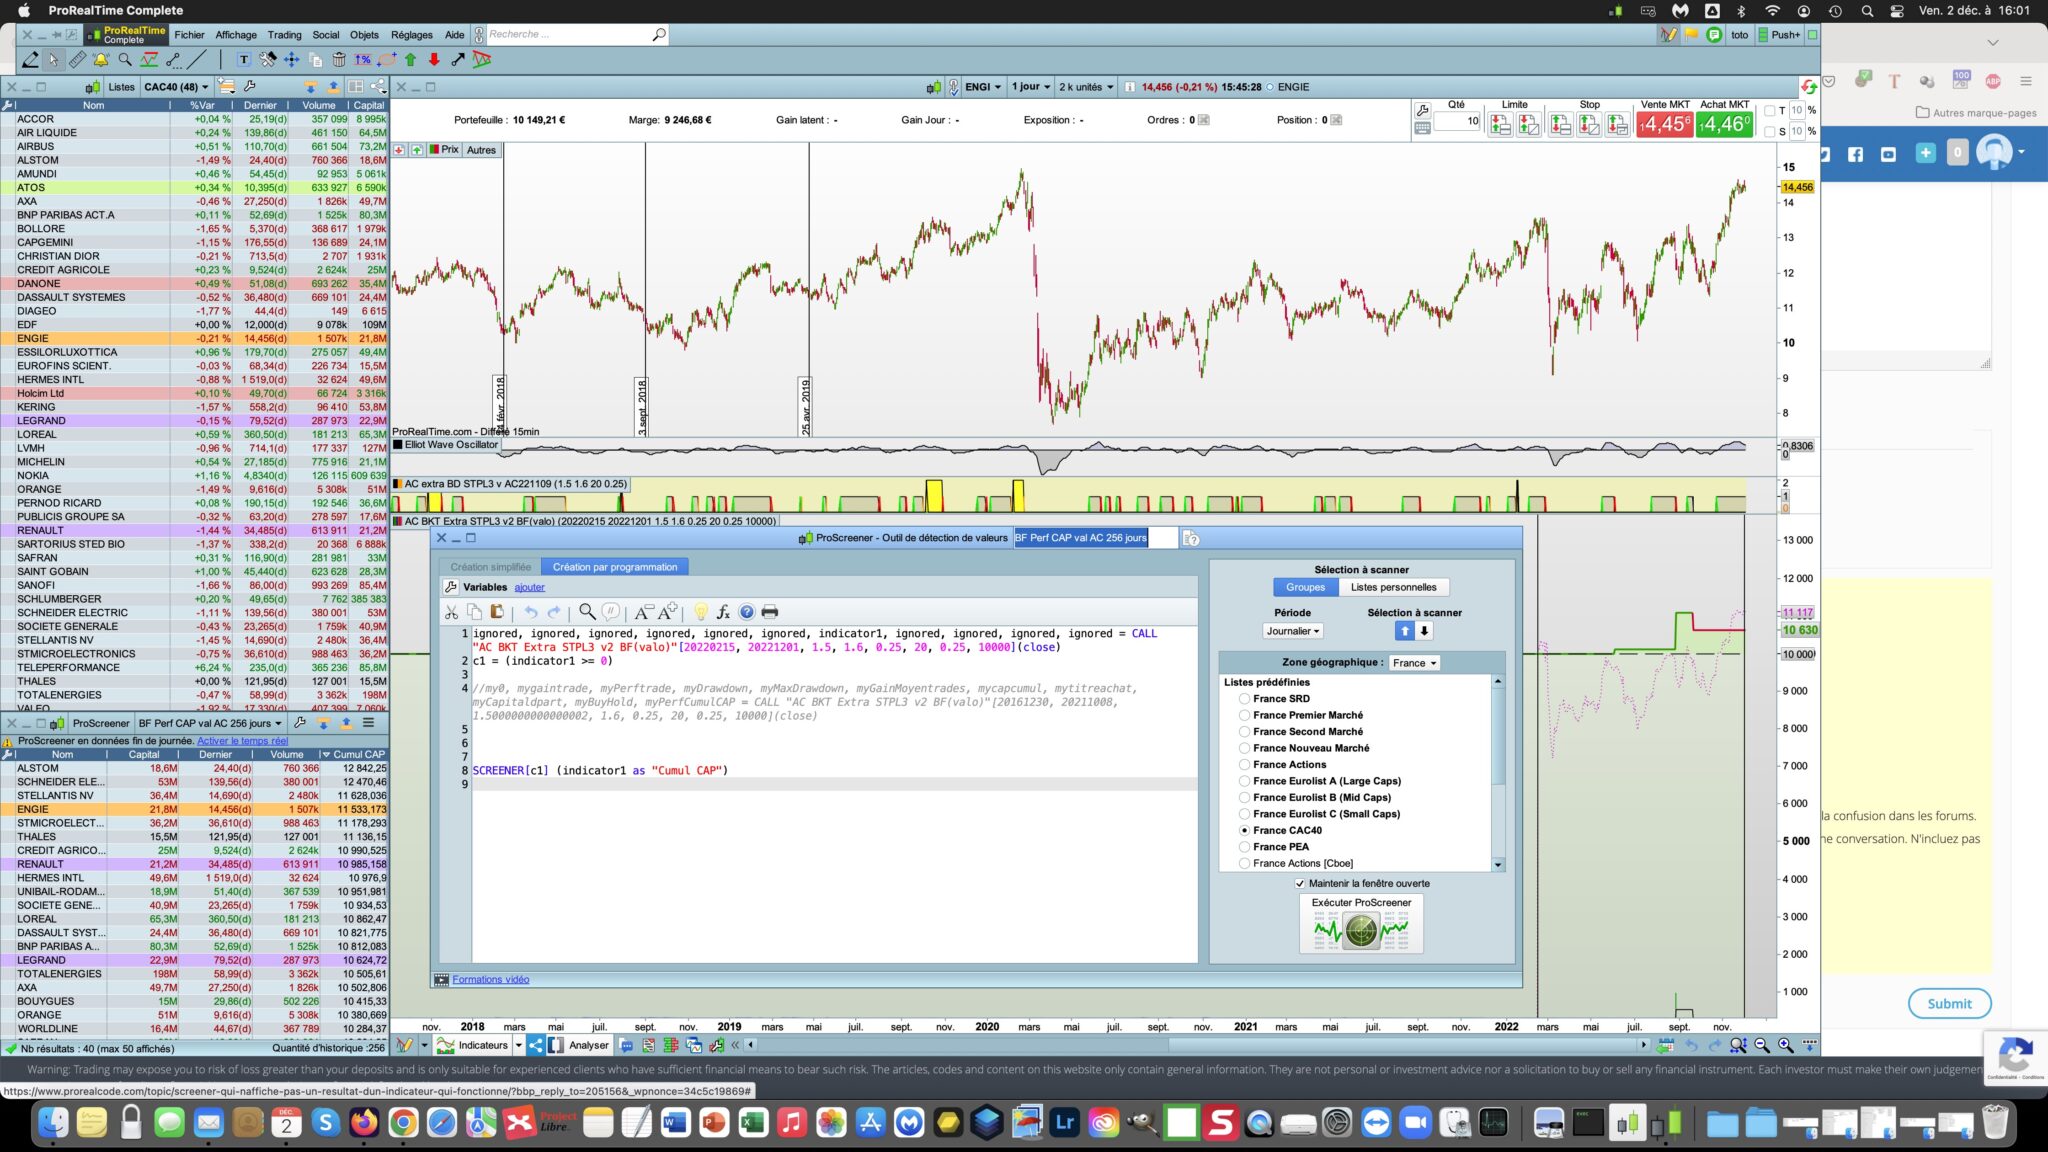
Task: Click the trash delete objects icon
Action: pyautogui.click(x=339, y=60)
